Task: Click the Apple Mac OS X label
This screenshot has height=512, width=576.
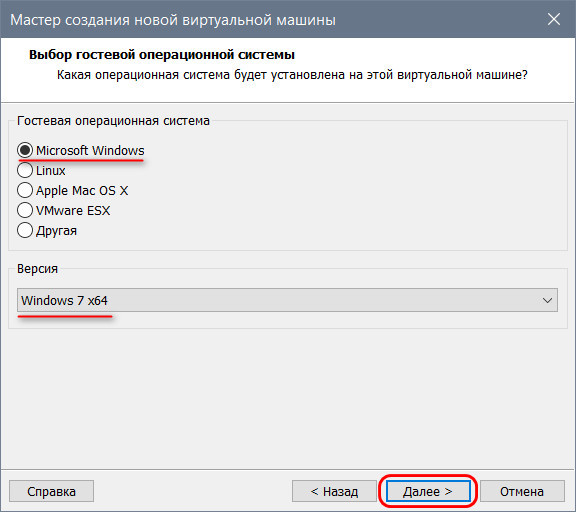Action: 82,191
